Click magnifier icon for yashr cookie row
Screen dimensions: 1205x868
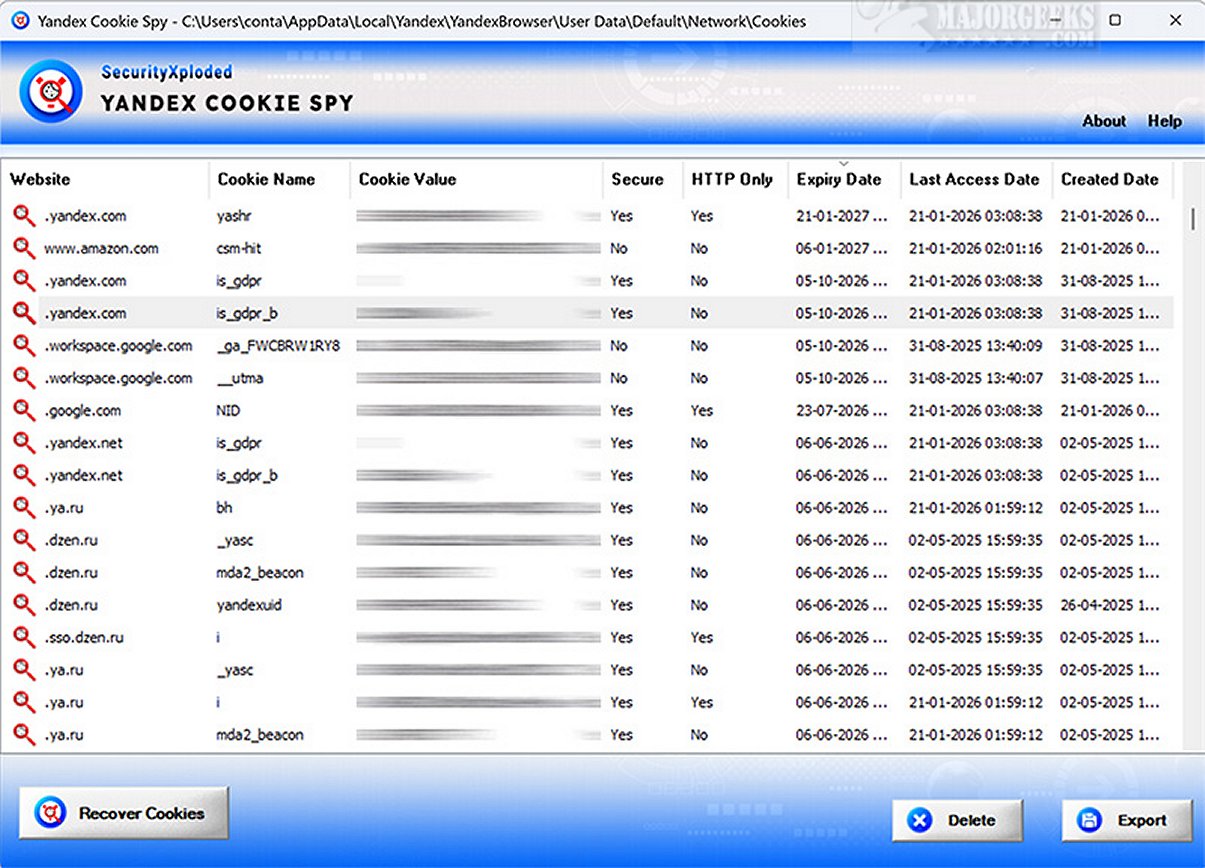[x=24, y=215]
